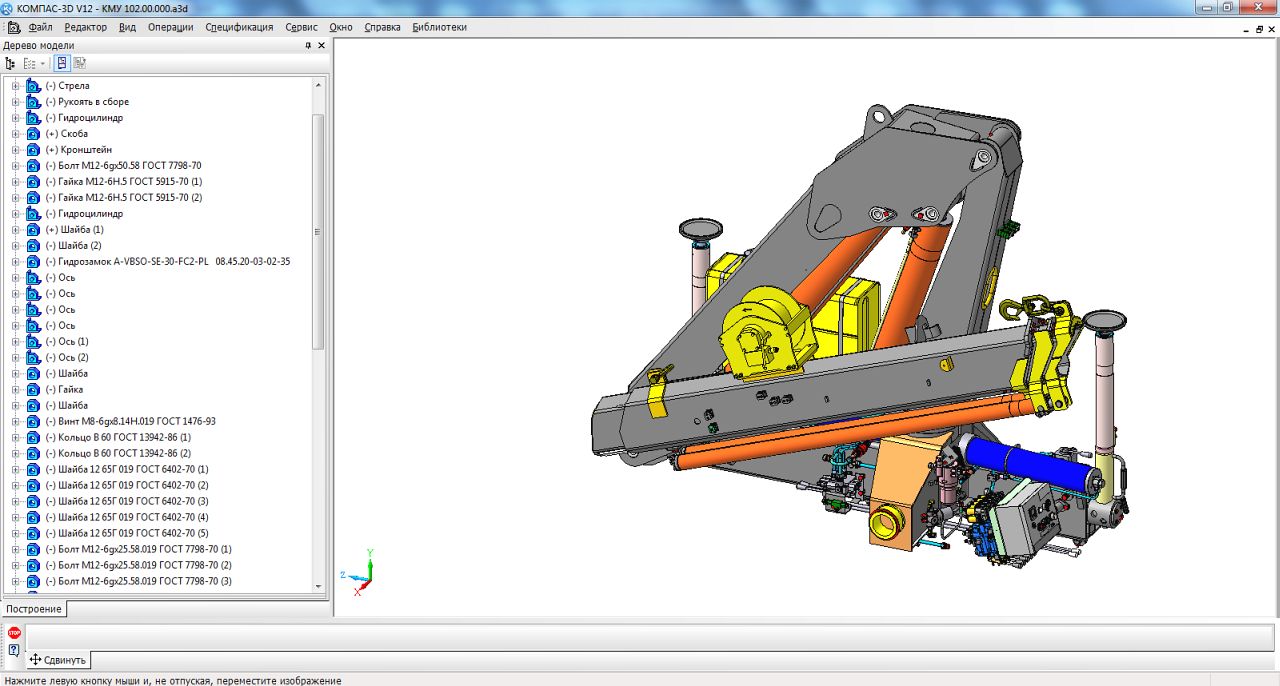
Task: Click the icon beside Гидрозамок A-VBSO-SE-30-FC2-PL
Action: click(x=33, y=262)
